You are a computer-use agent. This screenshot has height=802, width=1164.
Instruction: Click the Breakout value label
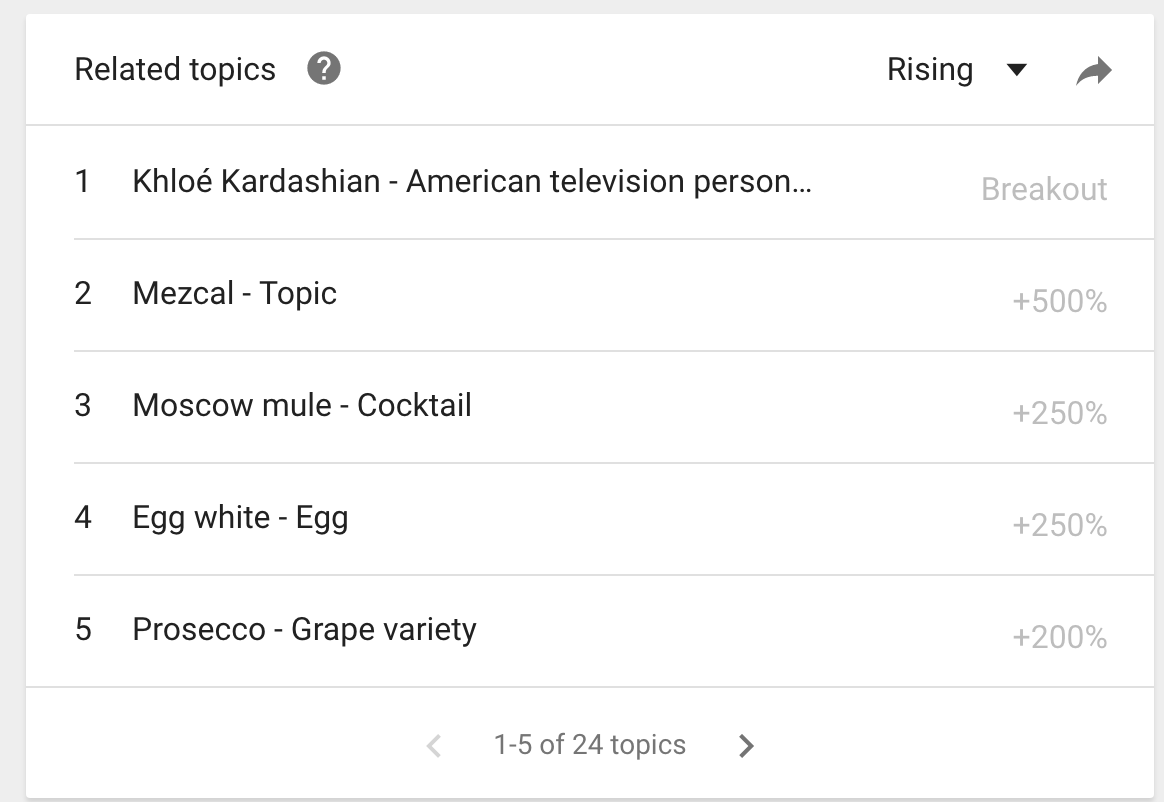click(1044, 190)
